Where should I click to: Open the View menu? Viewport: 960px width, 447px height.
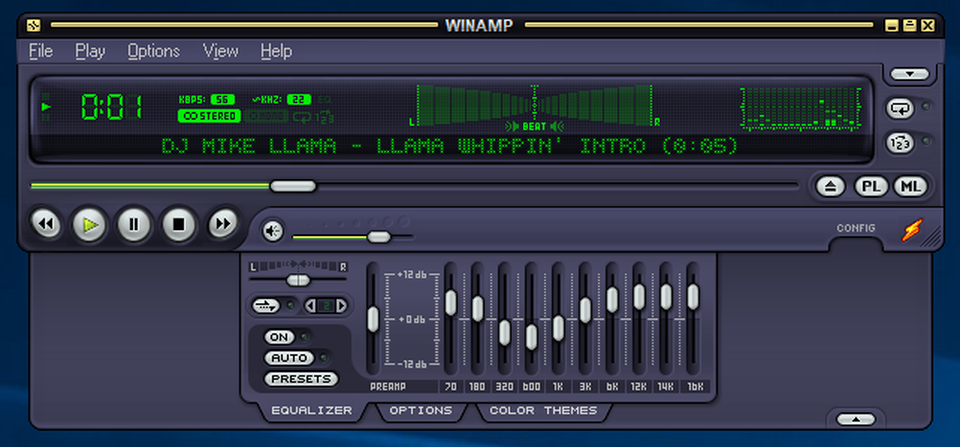tap(221, 51)
